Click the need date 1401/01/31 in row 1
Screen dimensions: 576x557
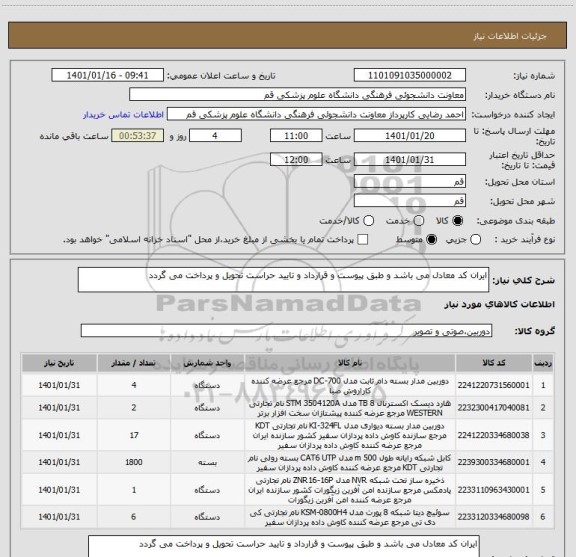point(59,385)
